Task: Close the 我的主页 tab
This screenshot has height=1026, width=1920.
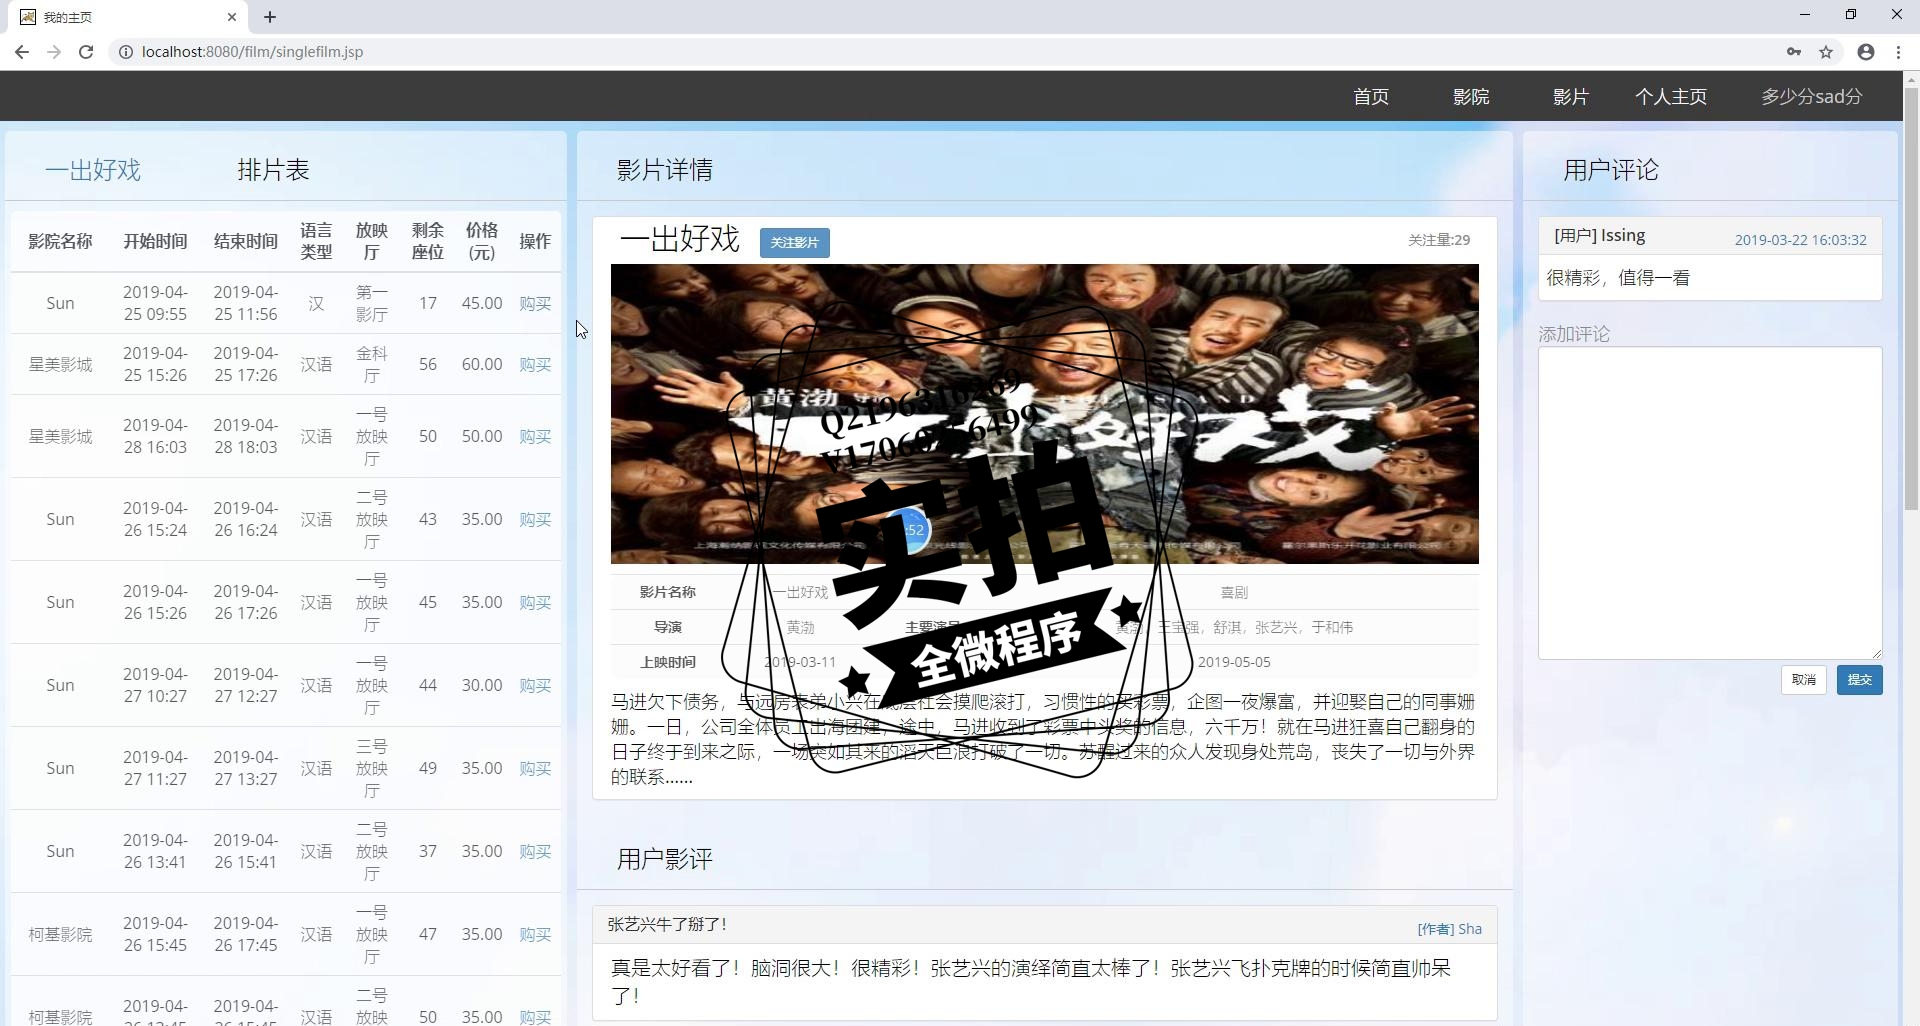Action: tap(232, 17)
